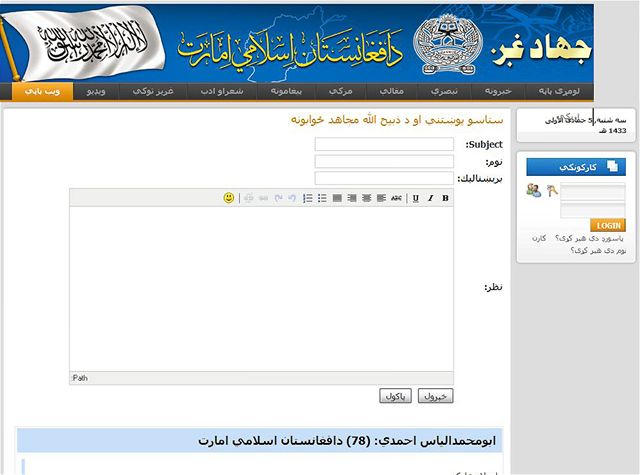Click the white flag banner image
Viewport: 640px width, 475px height.
(x=83, y=43)
